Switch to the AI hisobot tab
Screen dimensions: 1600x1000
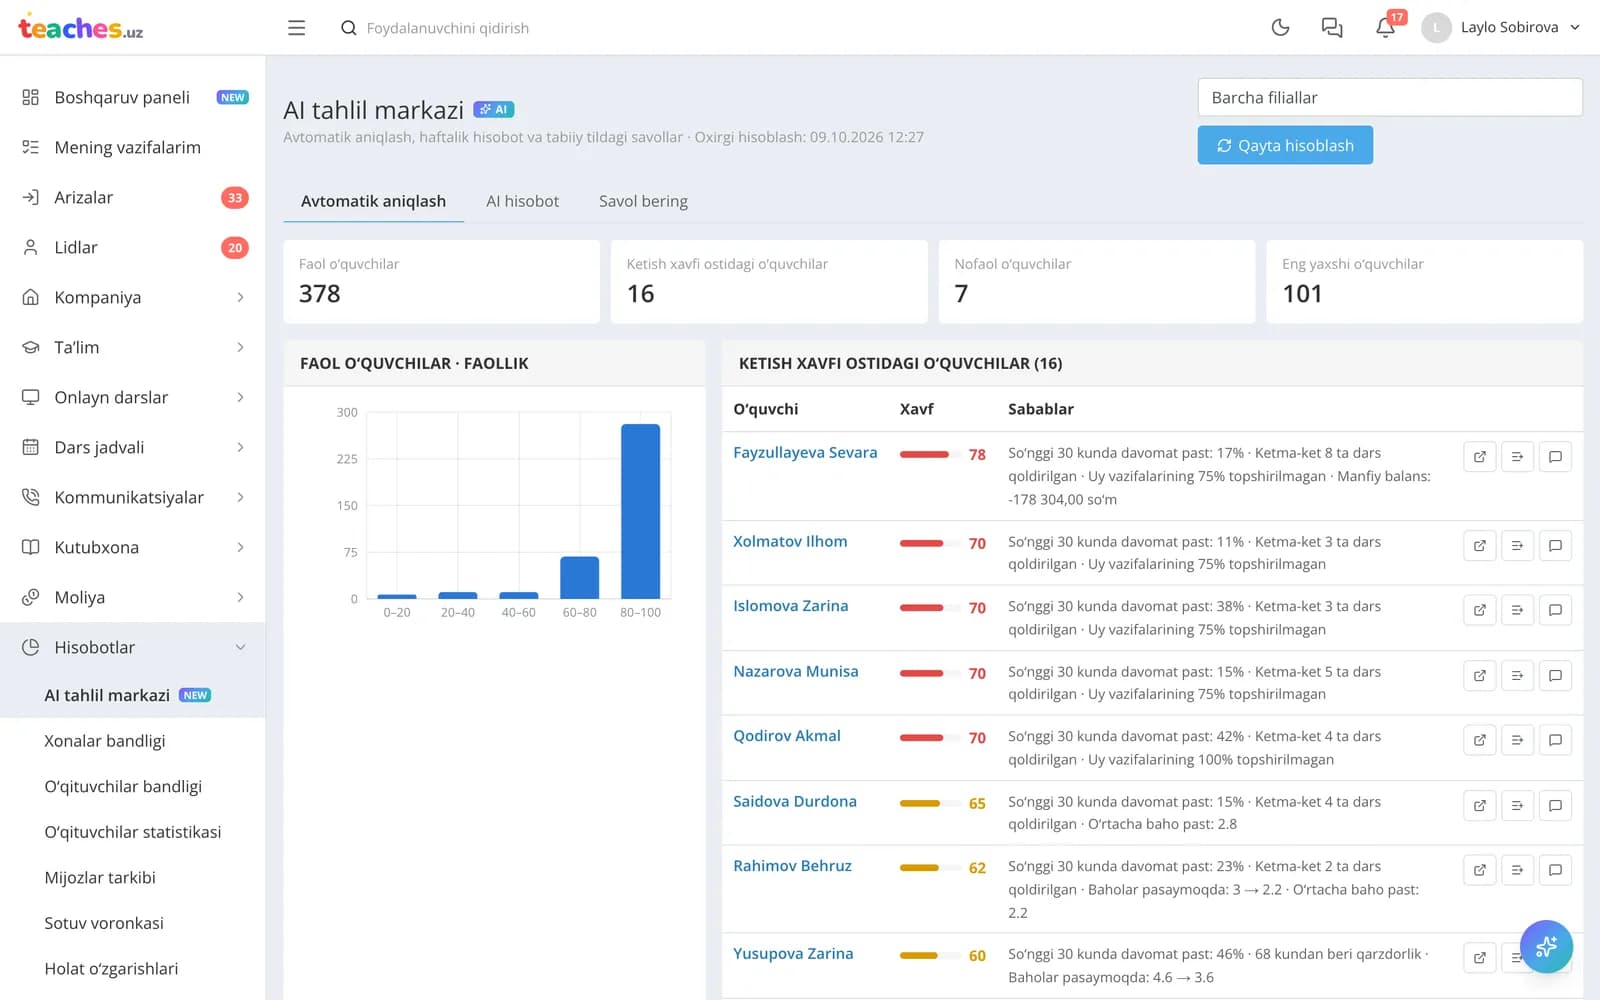pos(522,201)
